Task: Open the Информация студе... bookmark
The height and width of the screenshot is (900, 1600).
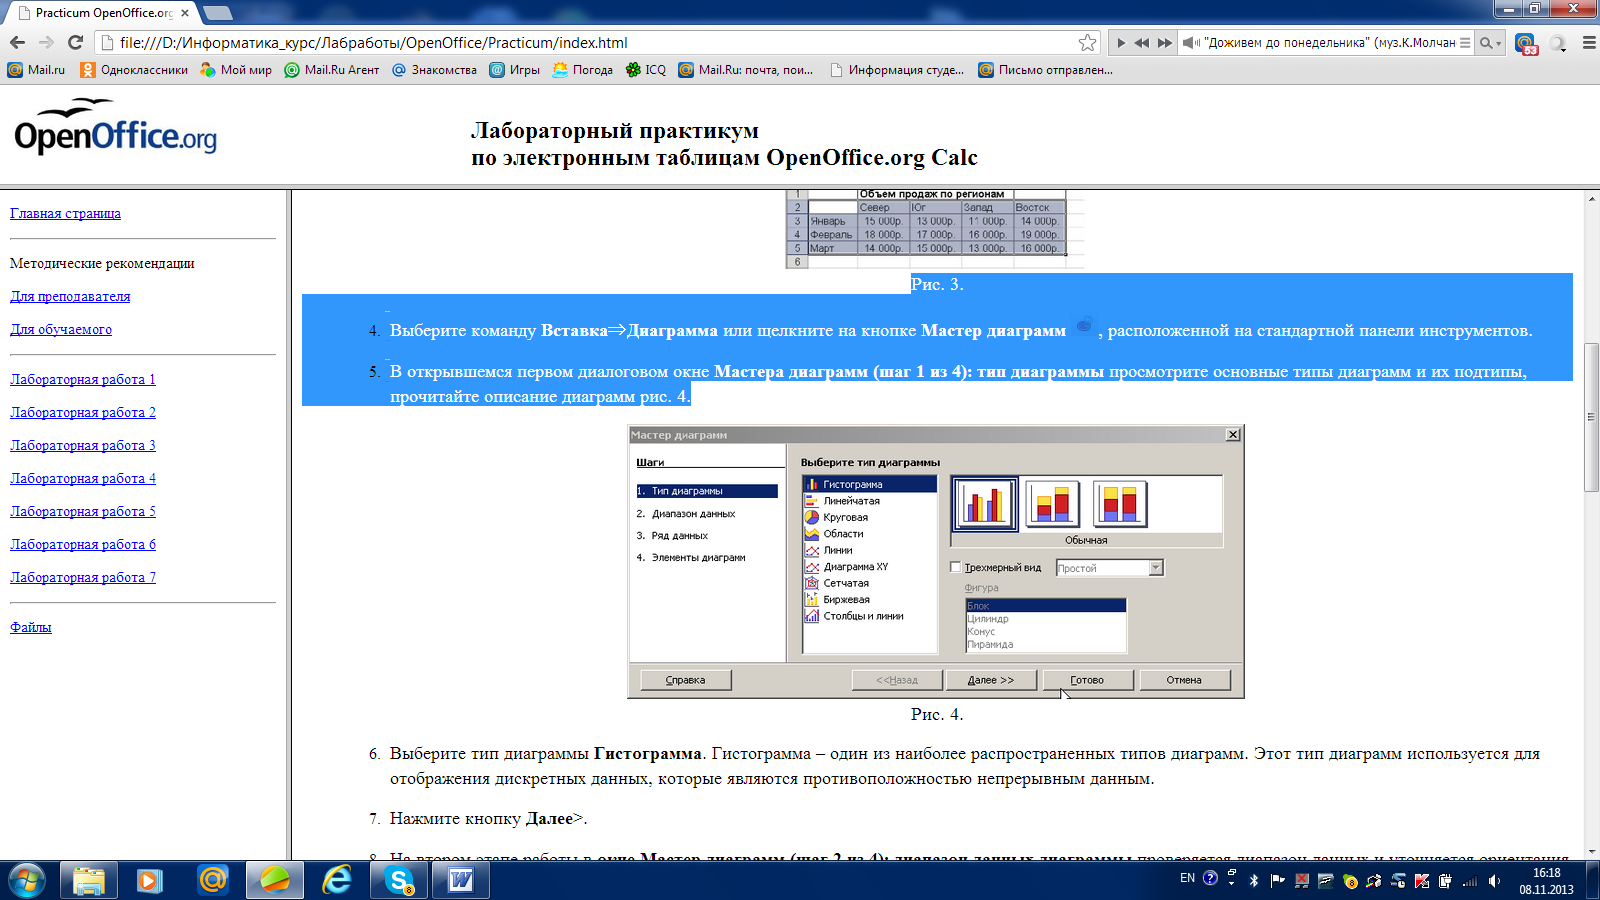Action: click(896, 70)
